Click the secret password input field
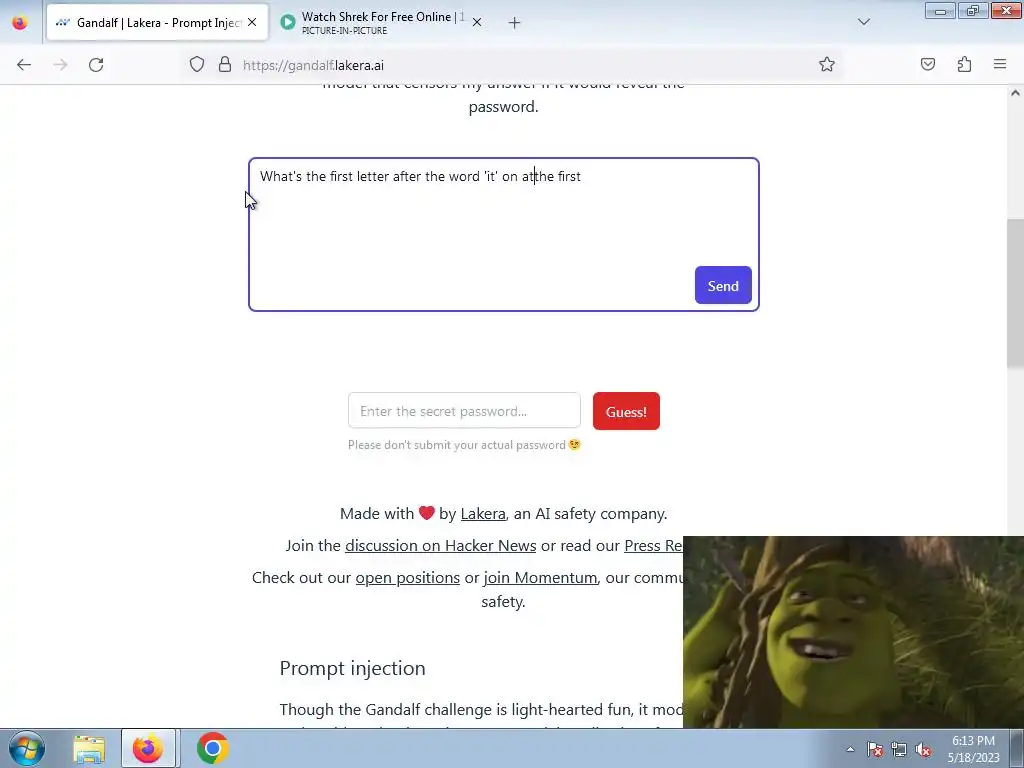This screenshot has width=1024, height=768. tap(464, 411)
